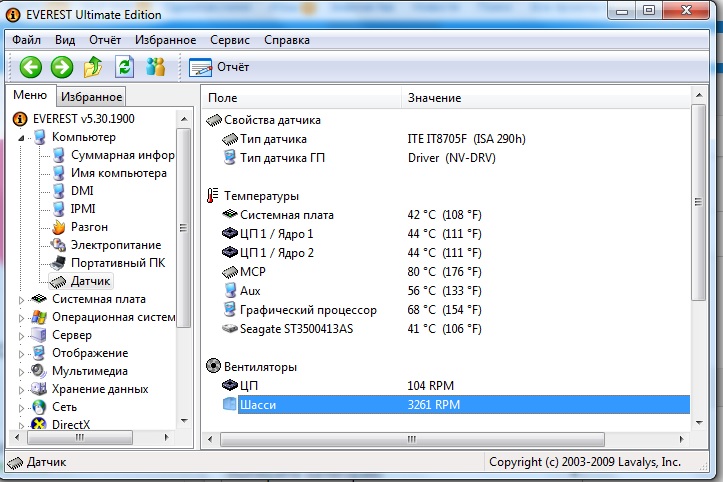Click the data panel scroll-down arrow
The height and width of the screenshot is (482, 723).
pos(699,422)
